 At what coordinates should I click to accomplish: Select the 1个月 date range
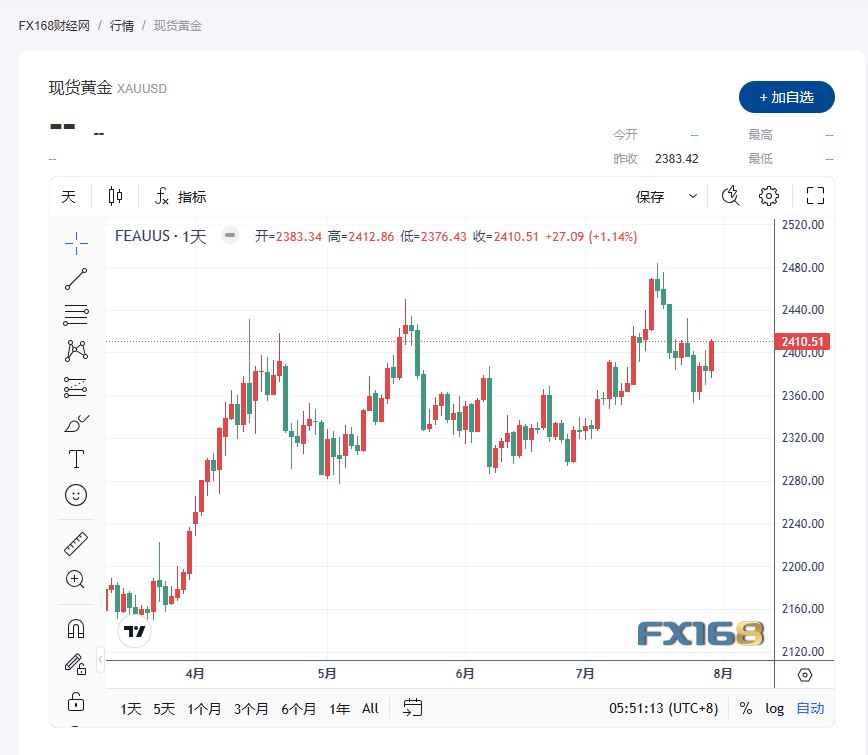point(204,709)
